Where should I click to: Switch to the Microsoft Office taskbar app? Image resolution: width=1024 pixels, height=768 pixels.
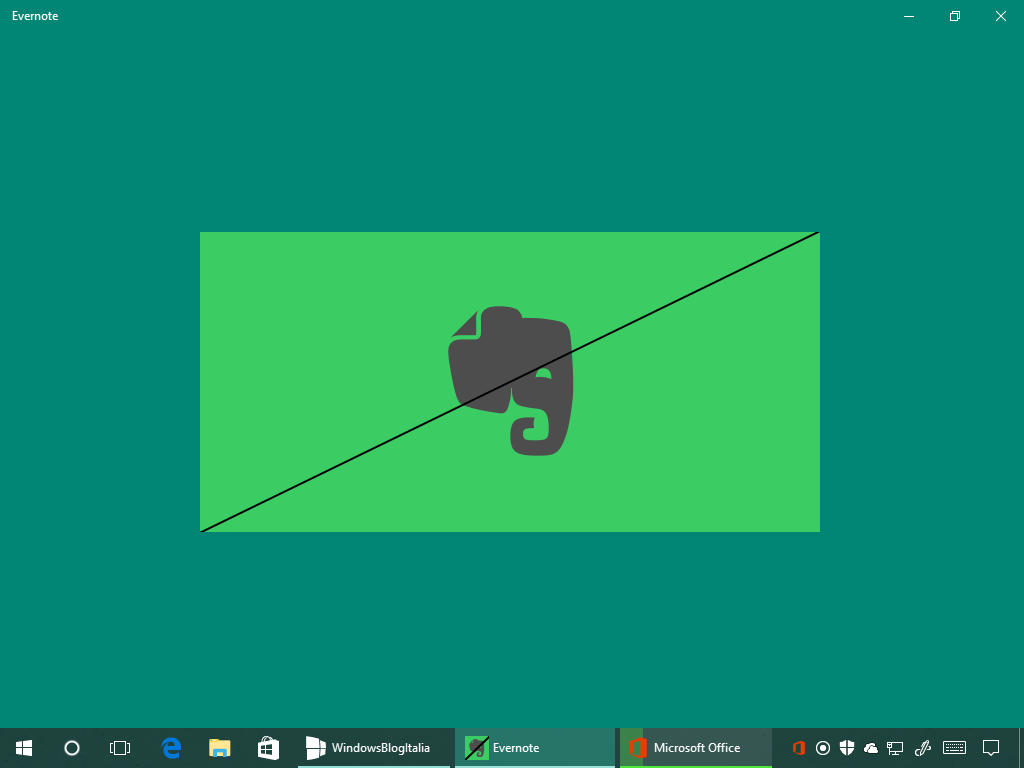(x=696, y=748)
